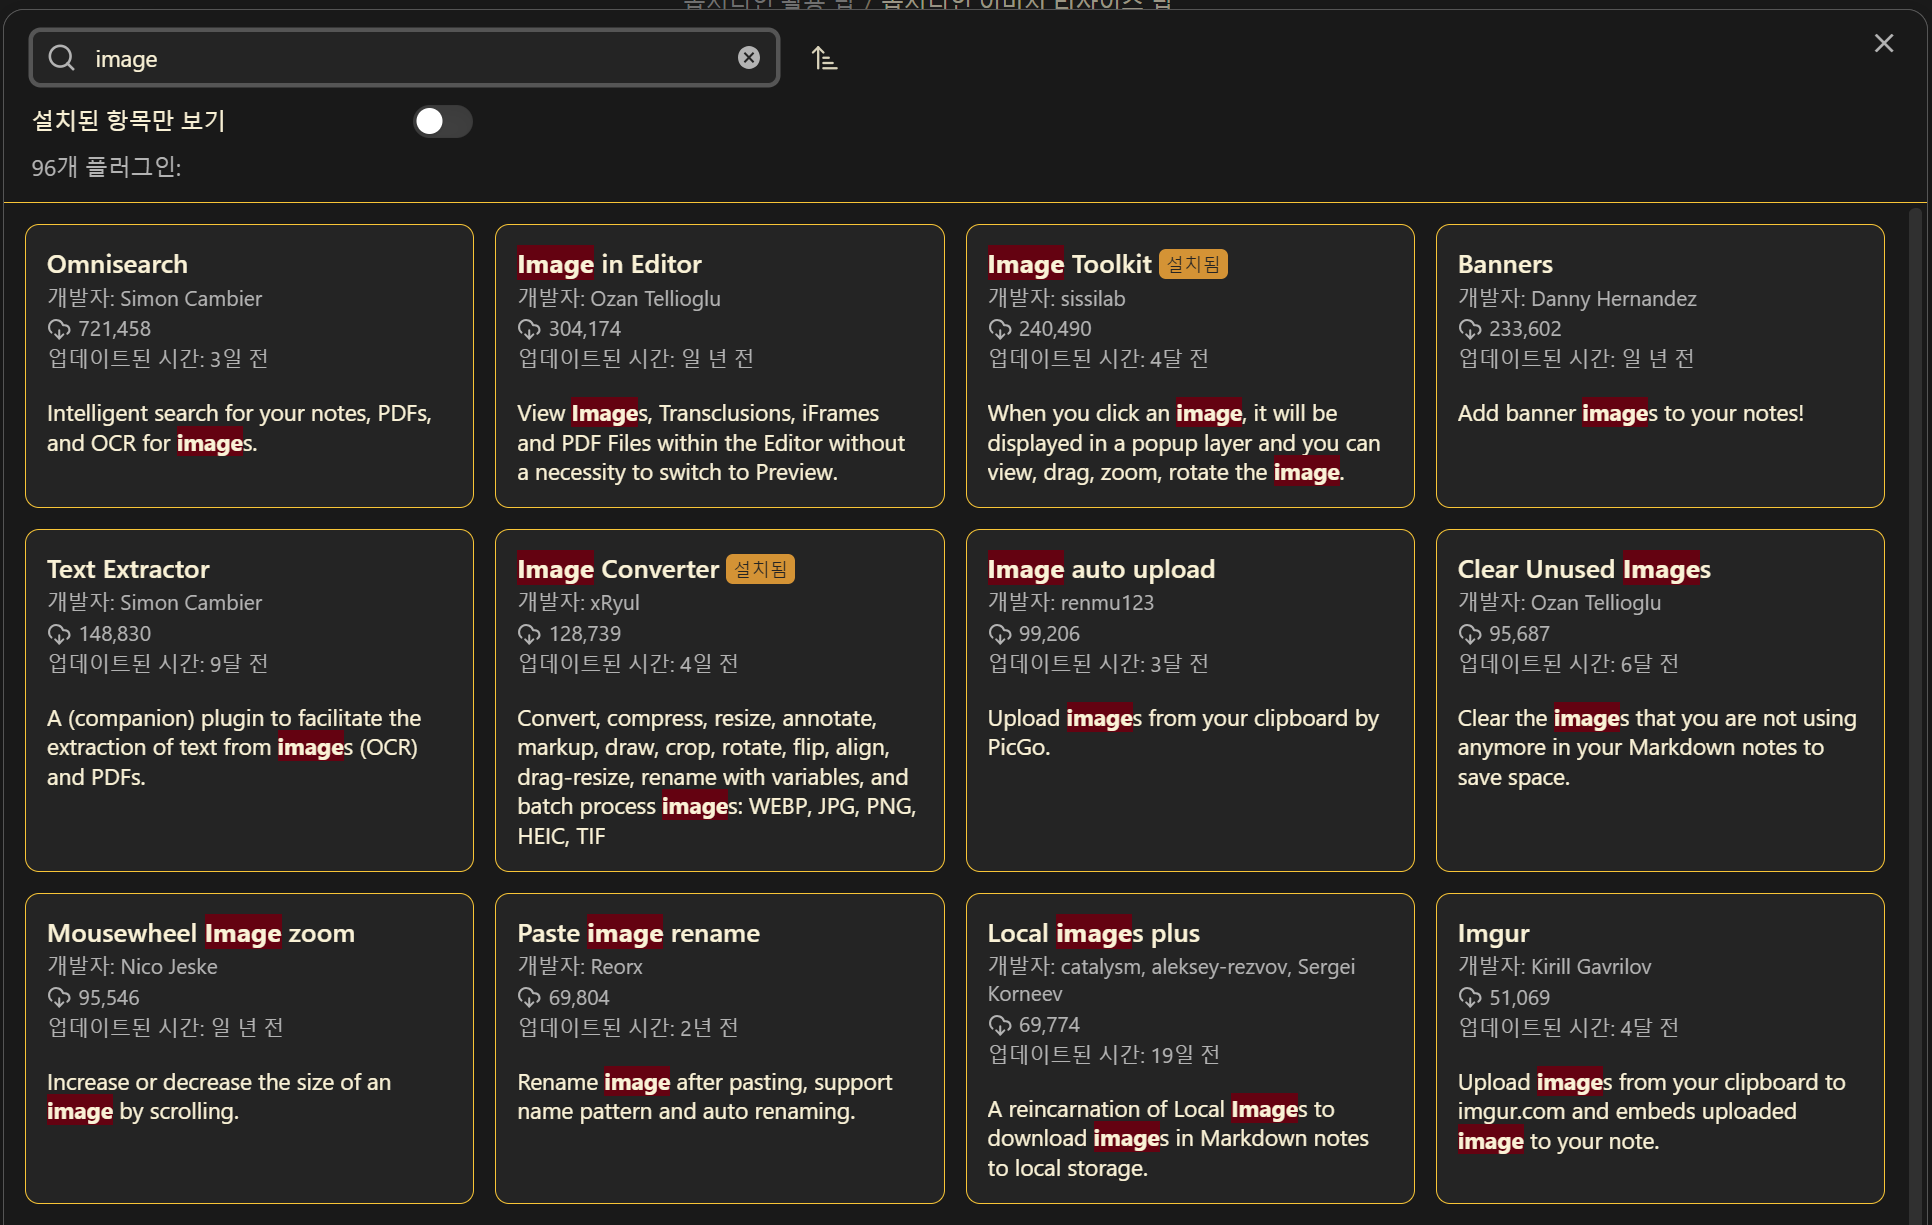The image size is (1932, 1225).
Task: Click Image Toolkit installed badge
Action: (1192, 264)
